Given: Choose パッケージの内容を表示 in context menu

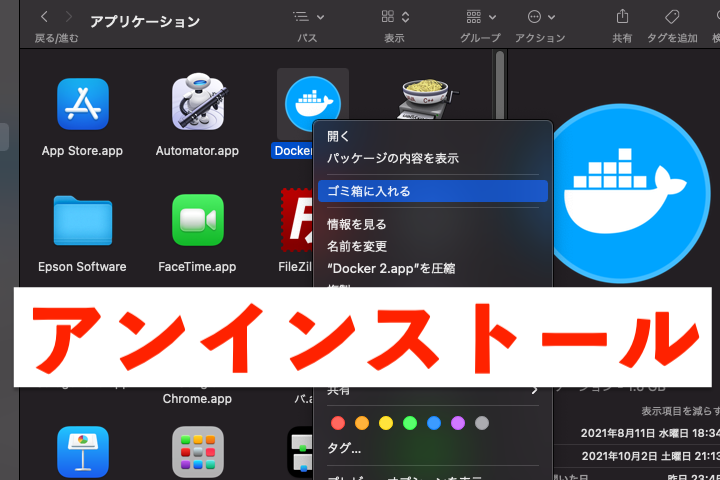Looking at the screenshot, I should 433,158.
